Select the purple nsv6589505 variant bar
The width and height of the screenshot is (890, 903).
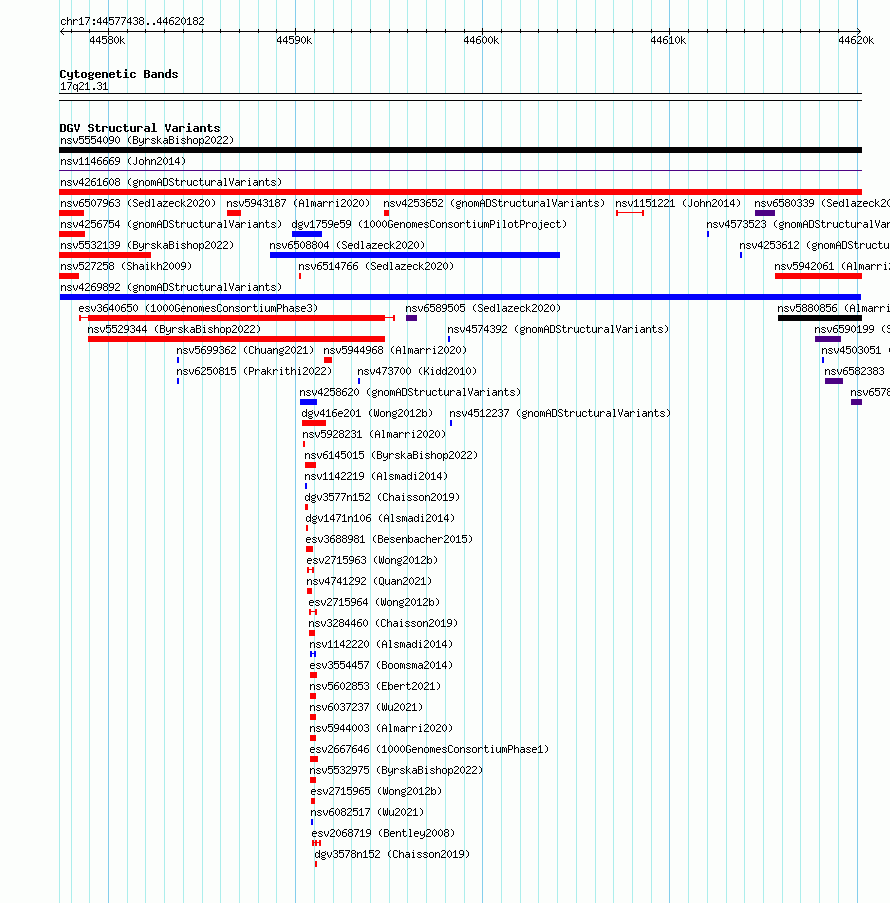[x=411, y=318]
